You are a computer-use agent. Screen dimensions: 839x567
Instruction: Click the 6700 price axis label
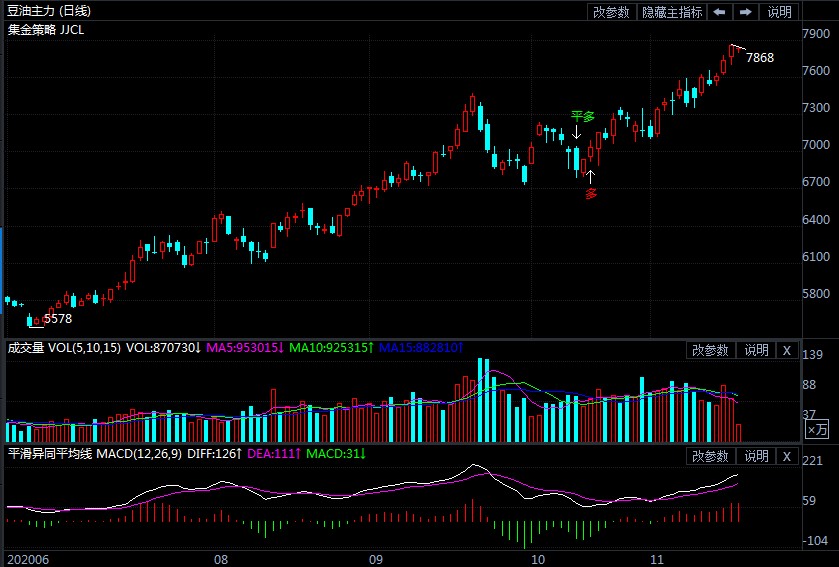[x=816, y=182]
